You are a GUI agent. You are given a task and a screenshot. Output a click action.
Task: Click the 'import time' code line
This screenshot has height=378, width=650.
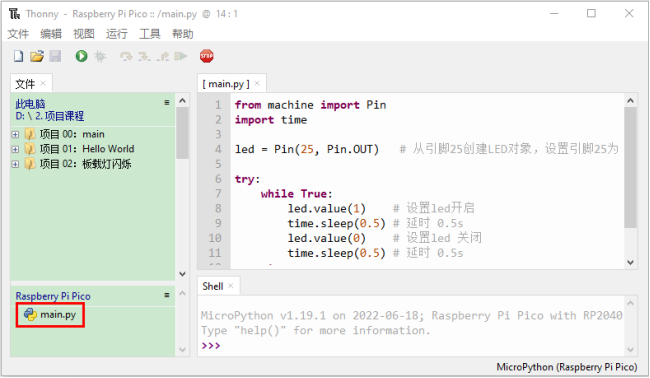271,120
